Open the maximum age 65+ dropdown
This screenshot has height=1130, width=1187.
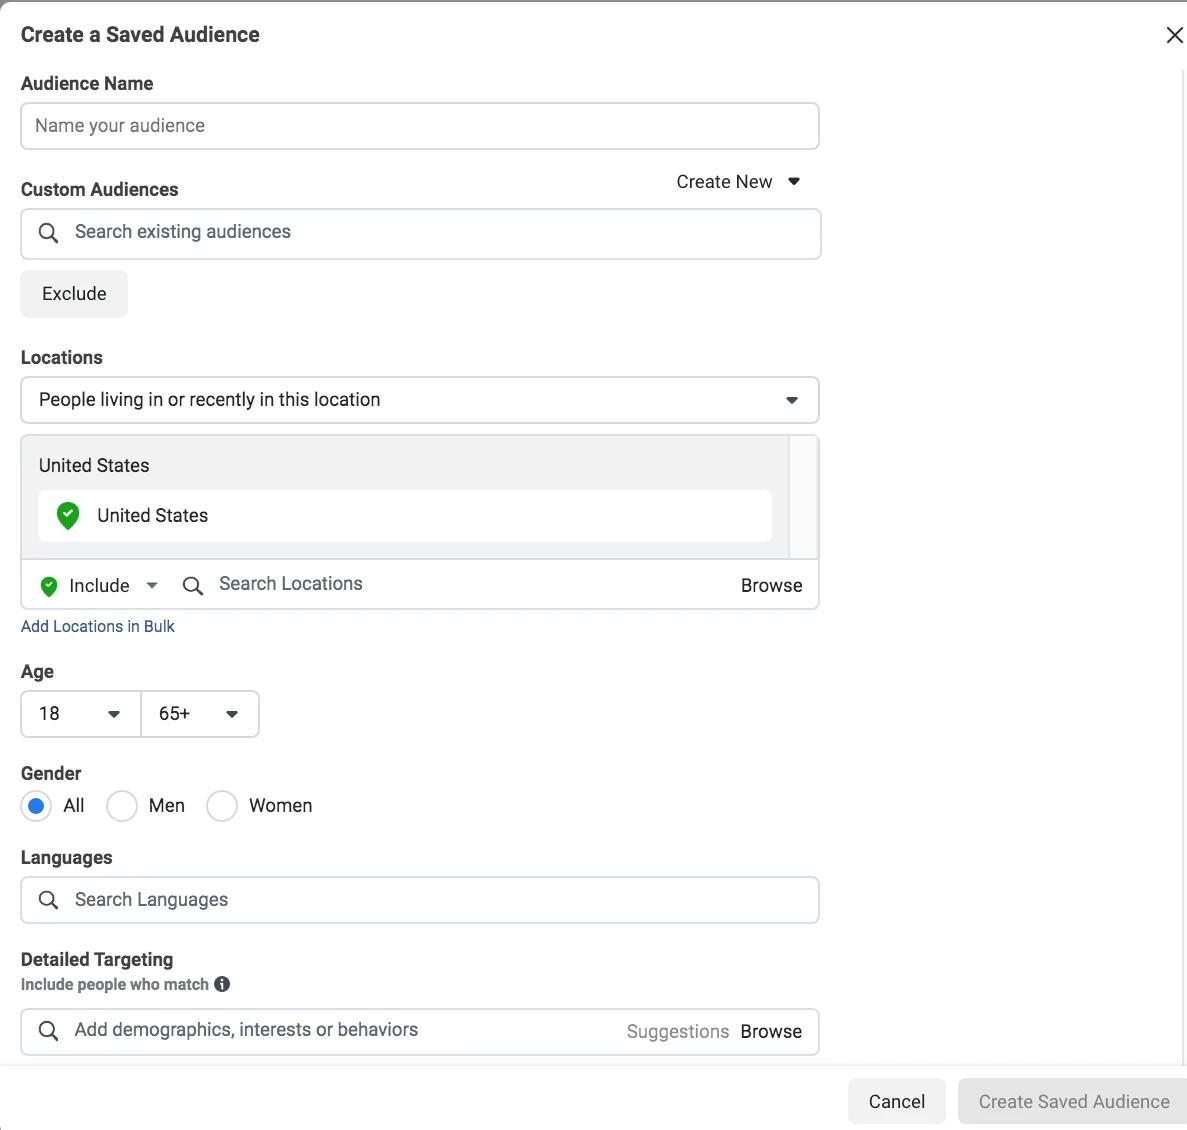coord(199,714)
